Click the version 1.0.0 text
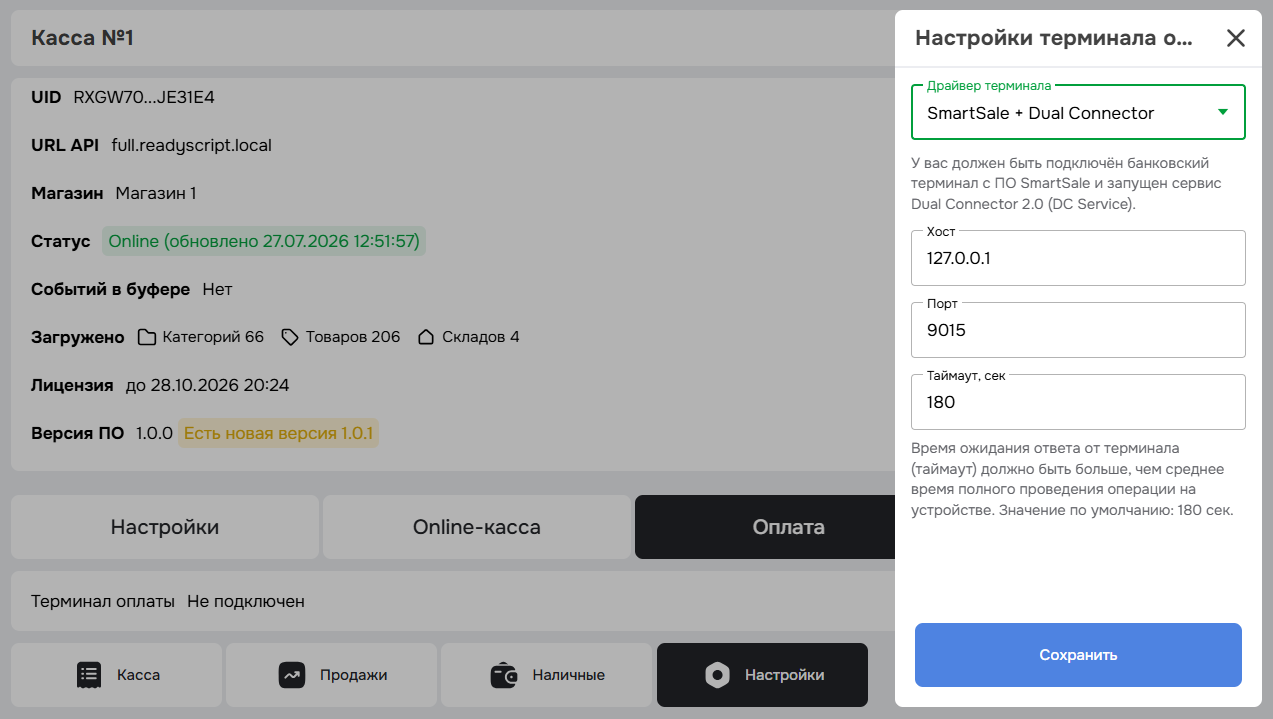 click(154, 433)
